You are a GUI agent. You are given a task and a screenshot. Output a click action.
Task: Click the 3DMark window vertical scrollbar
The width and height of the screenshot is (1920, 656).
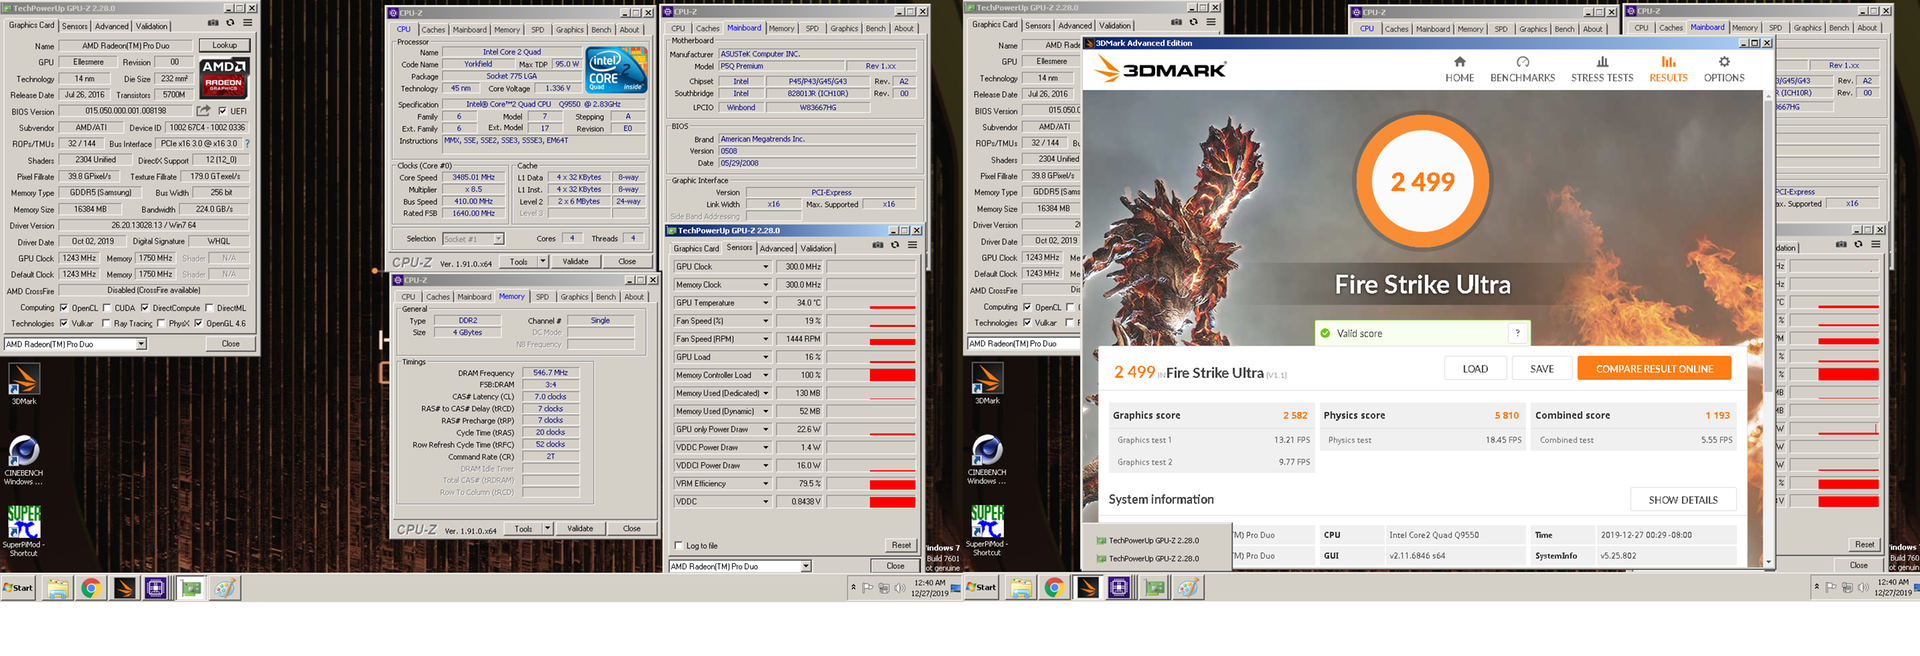click(1768, 330)
